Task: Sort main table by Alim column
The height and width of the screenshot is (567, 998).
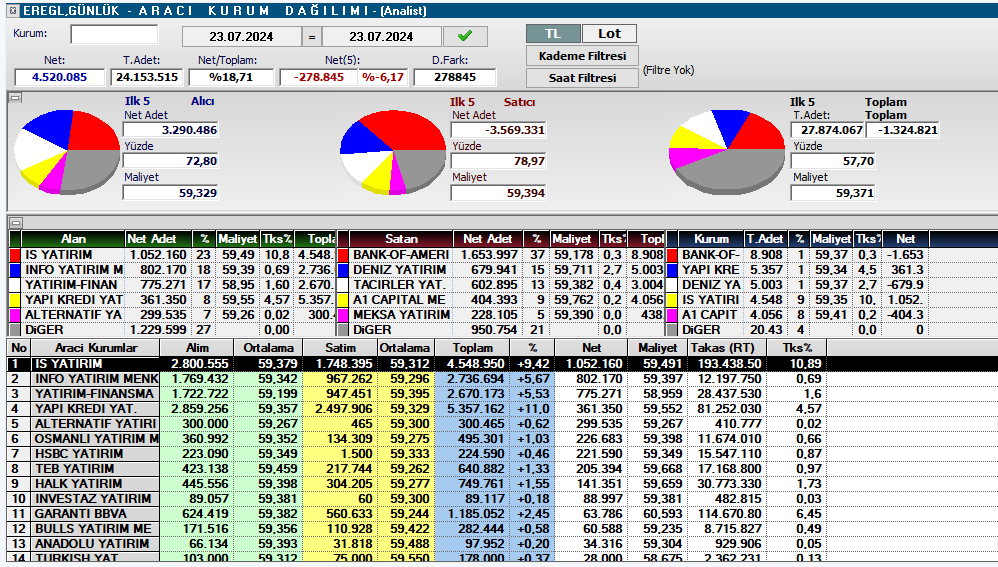Action: pyautogui.click(x=197, y=347)
